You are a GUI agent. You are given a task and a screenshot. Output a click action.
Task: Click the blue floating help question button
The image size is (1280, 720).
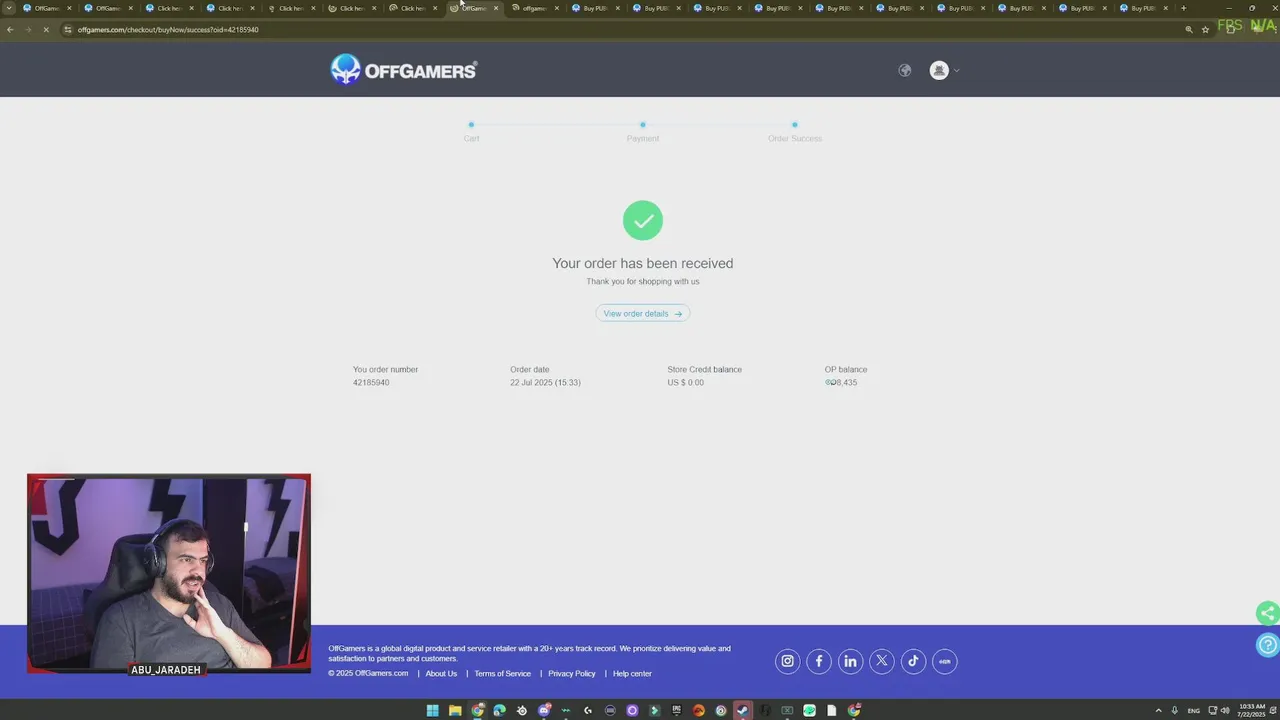(x=1267, y=645)
